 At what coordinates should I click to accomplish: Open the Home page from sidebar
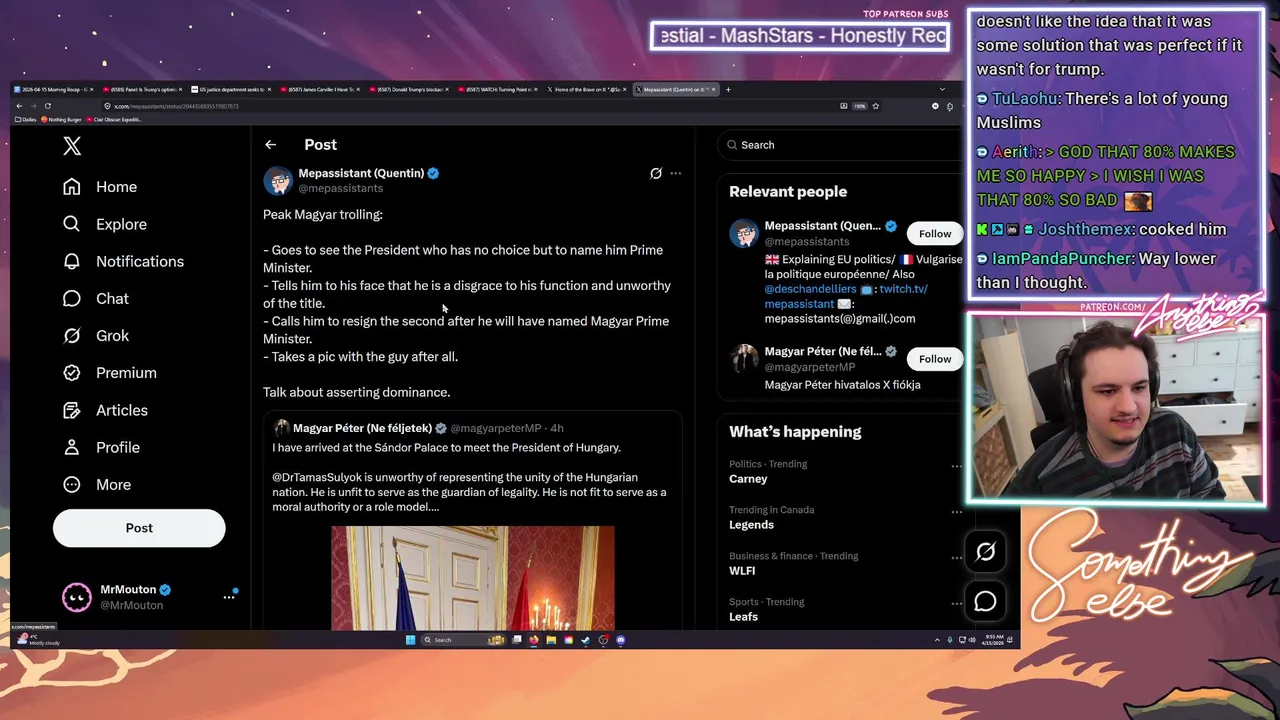100,187
